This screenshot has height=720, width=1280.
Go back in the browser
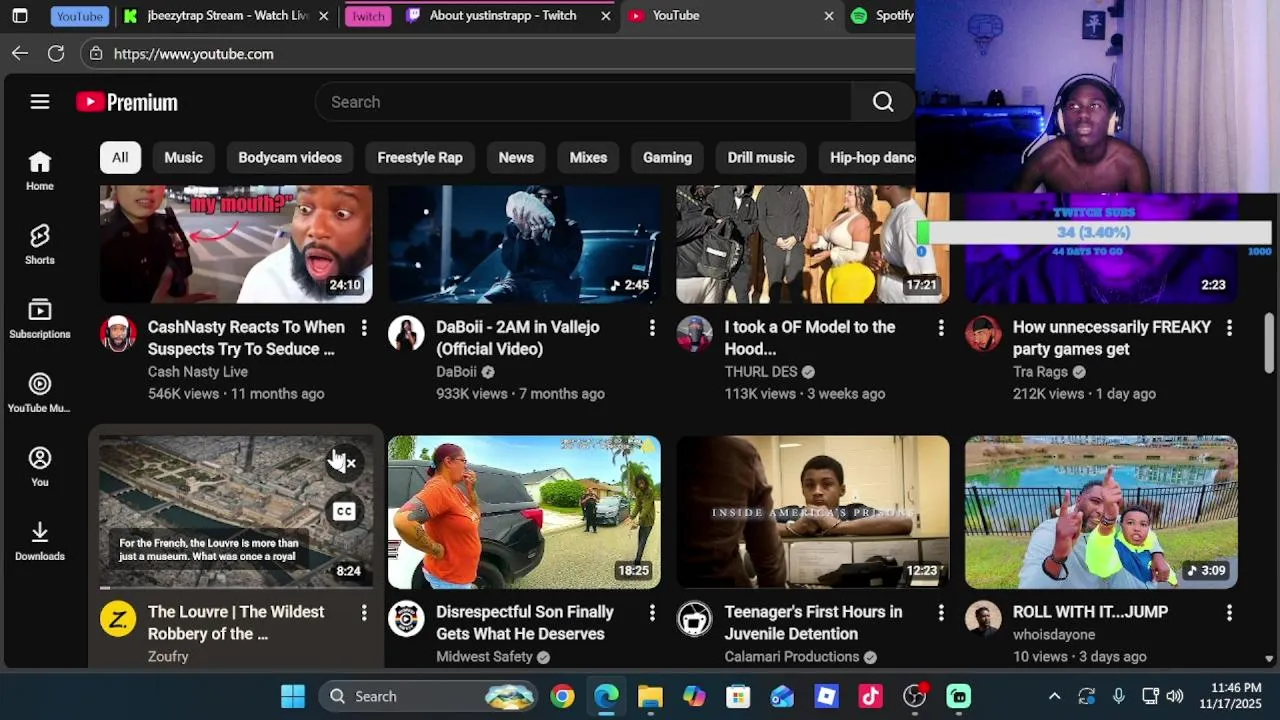20,54
